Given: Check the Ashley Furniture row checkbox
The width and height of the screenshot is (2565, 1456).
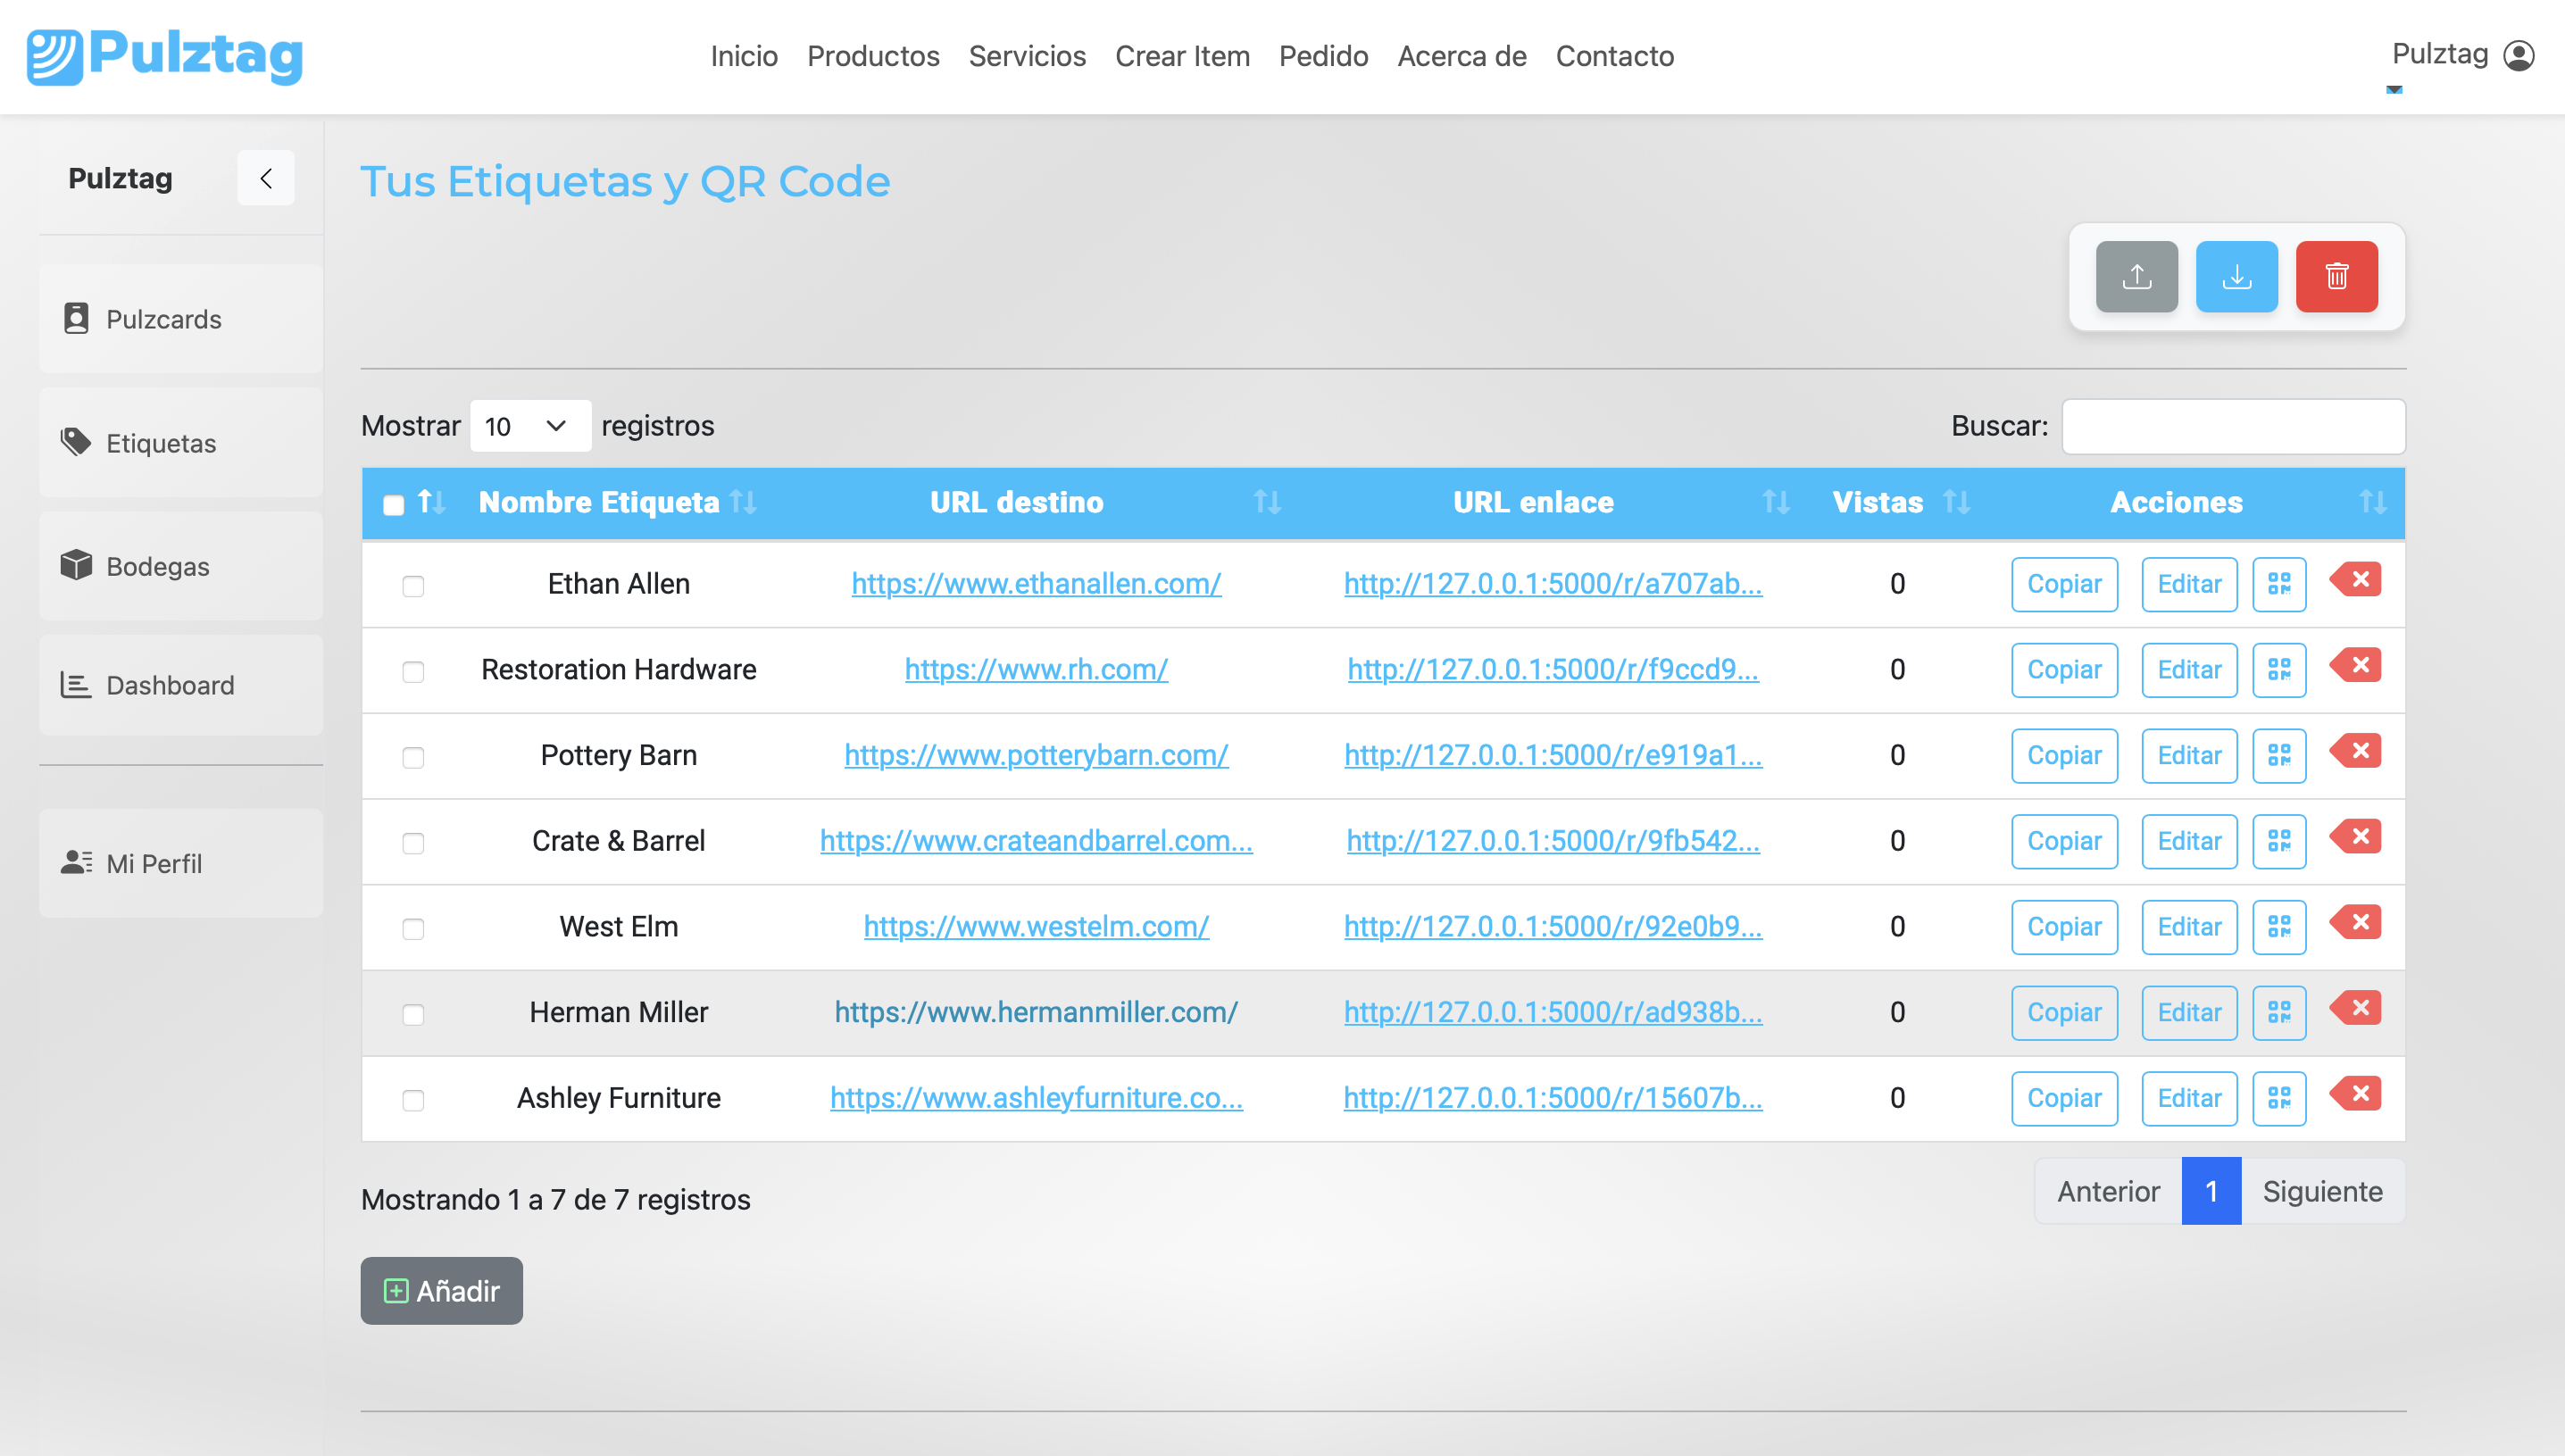Looking at the screenshot, I should tap(413, 1100).
